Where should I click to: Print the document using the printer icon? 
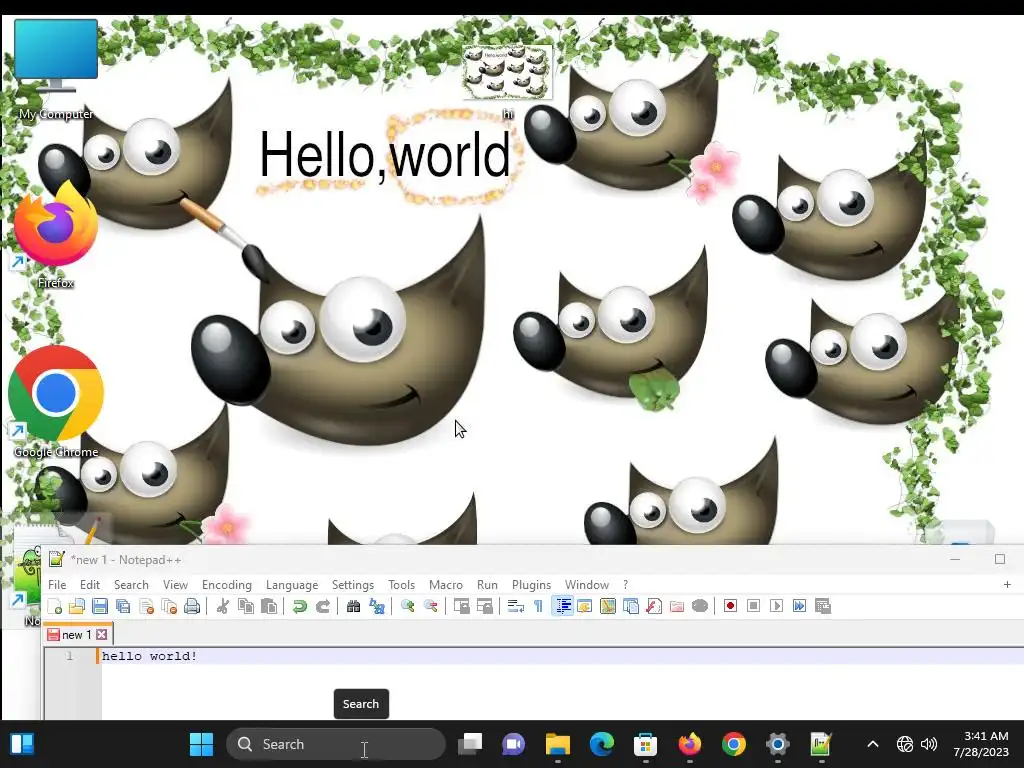(x=192, y=607)
